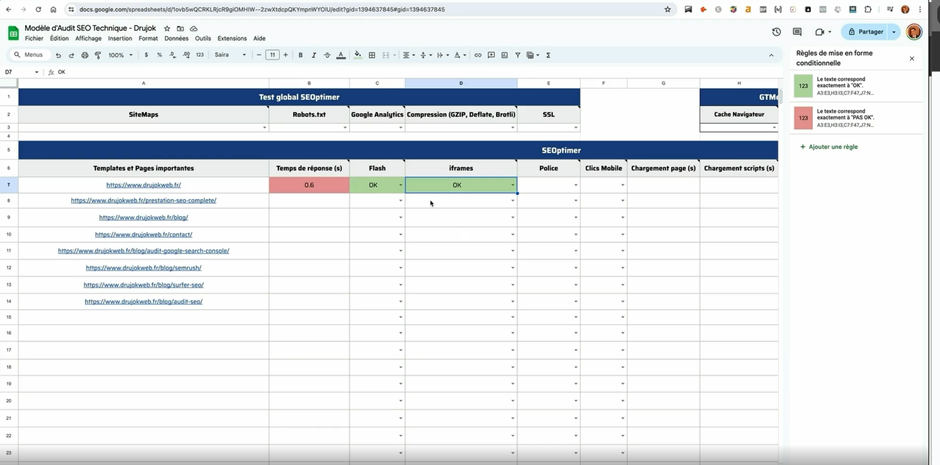Click the undo arrow icon

[x=58, y=55]
